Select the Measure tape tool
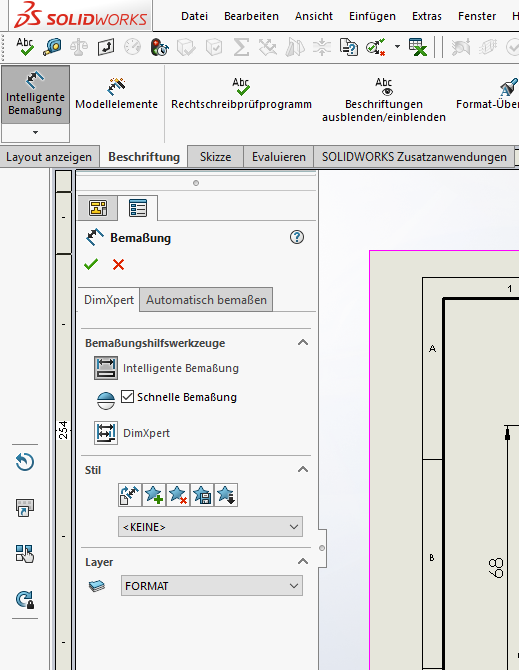 [52, 47]
